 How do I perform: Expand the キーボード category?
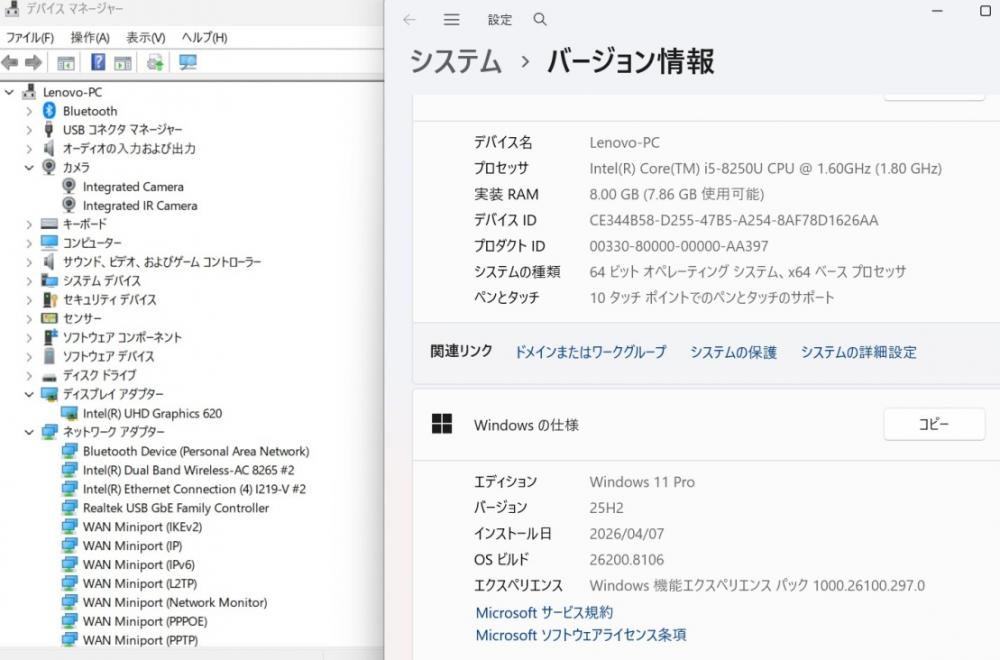(29, 224)
